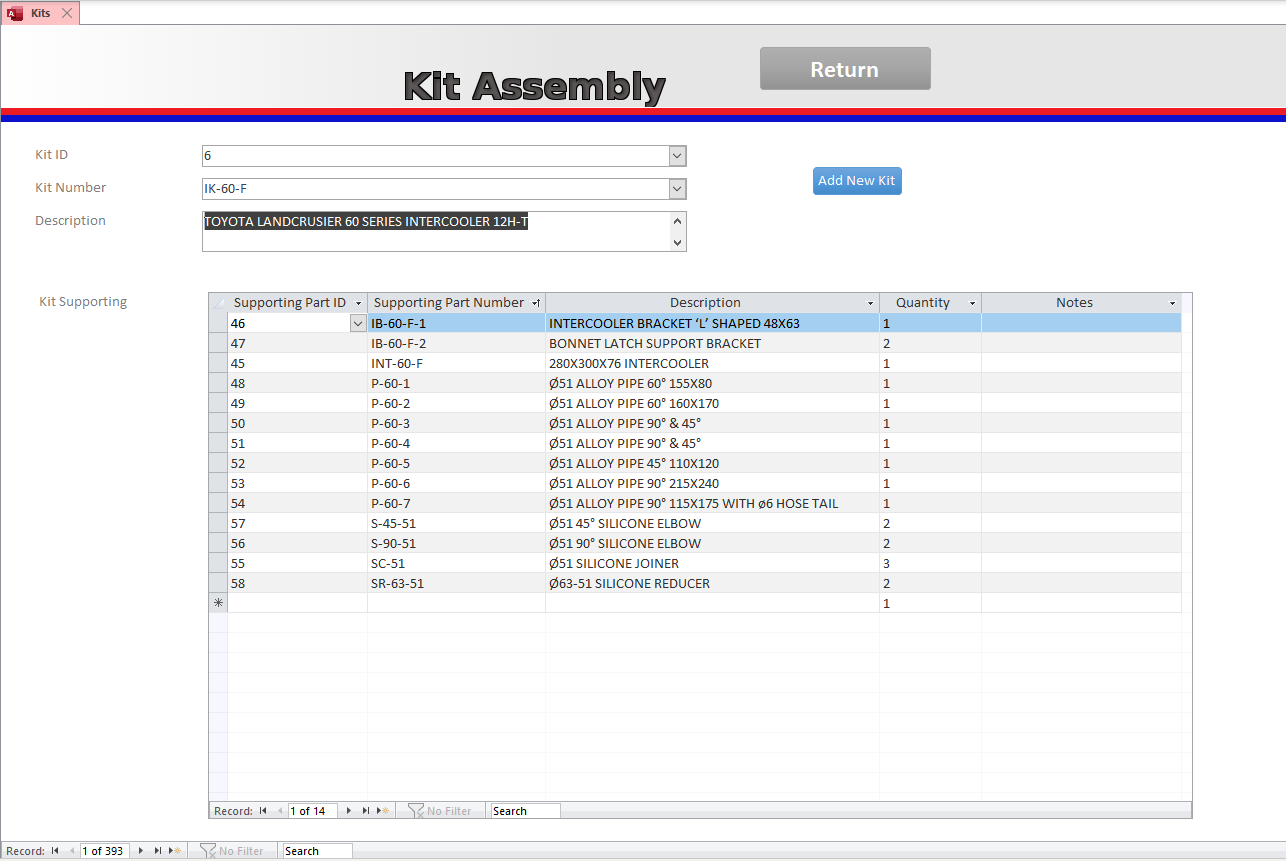Click description 'Ø51 SILICONE JOINER'

614,563
